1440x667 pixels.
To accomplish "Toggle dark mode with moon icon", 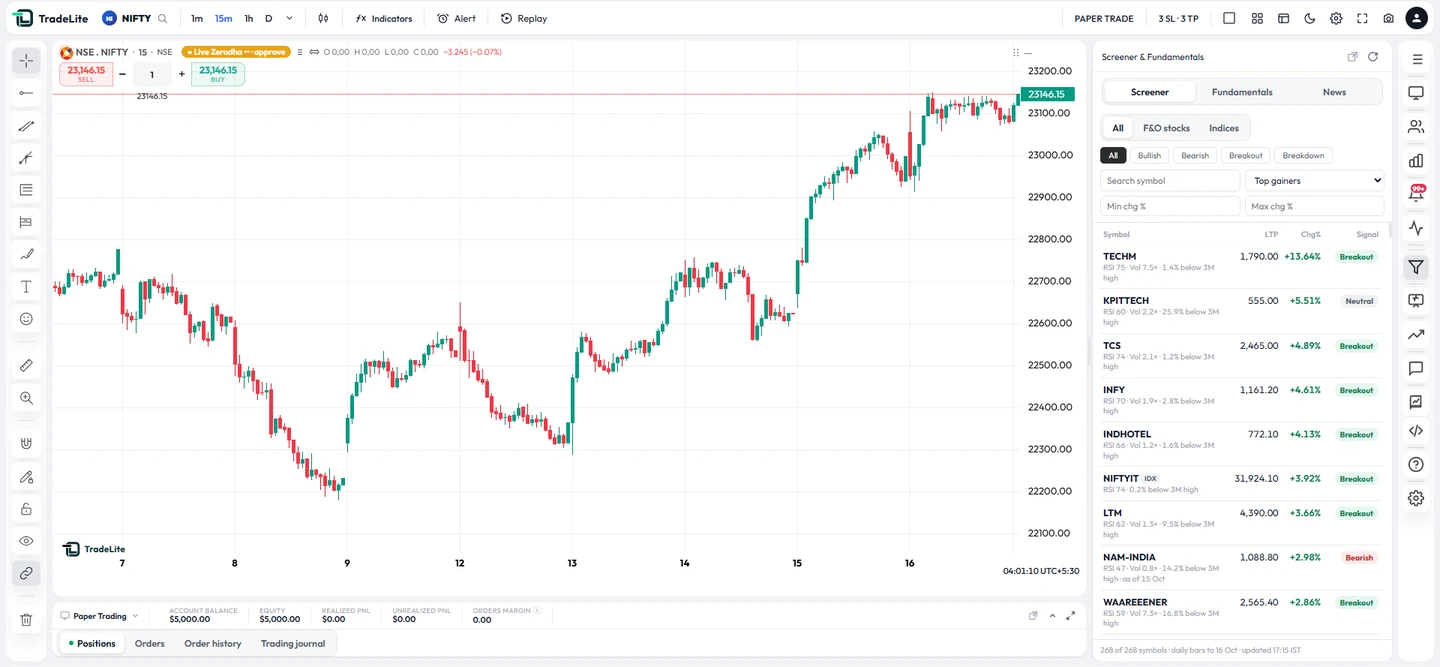I will [1310, 18].
